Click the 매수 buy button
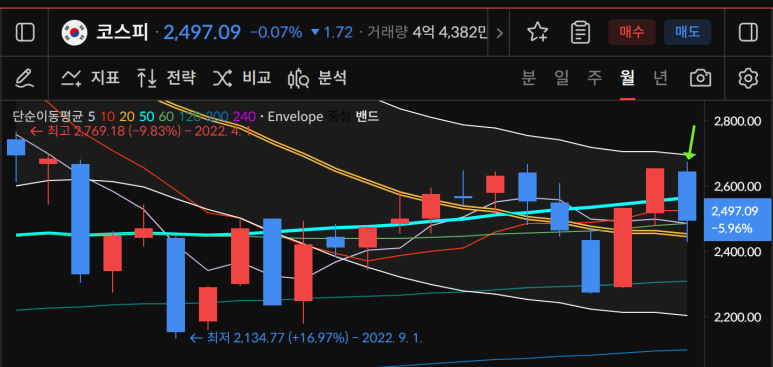Viewport: 773px width, 367px height. point(632,33)
